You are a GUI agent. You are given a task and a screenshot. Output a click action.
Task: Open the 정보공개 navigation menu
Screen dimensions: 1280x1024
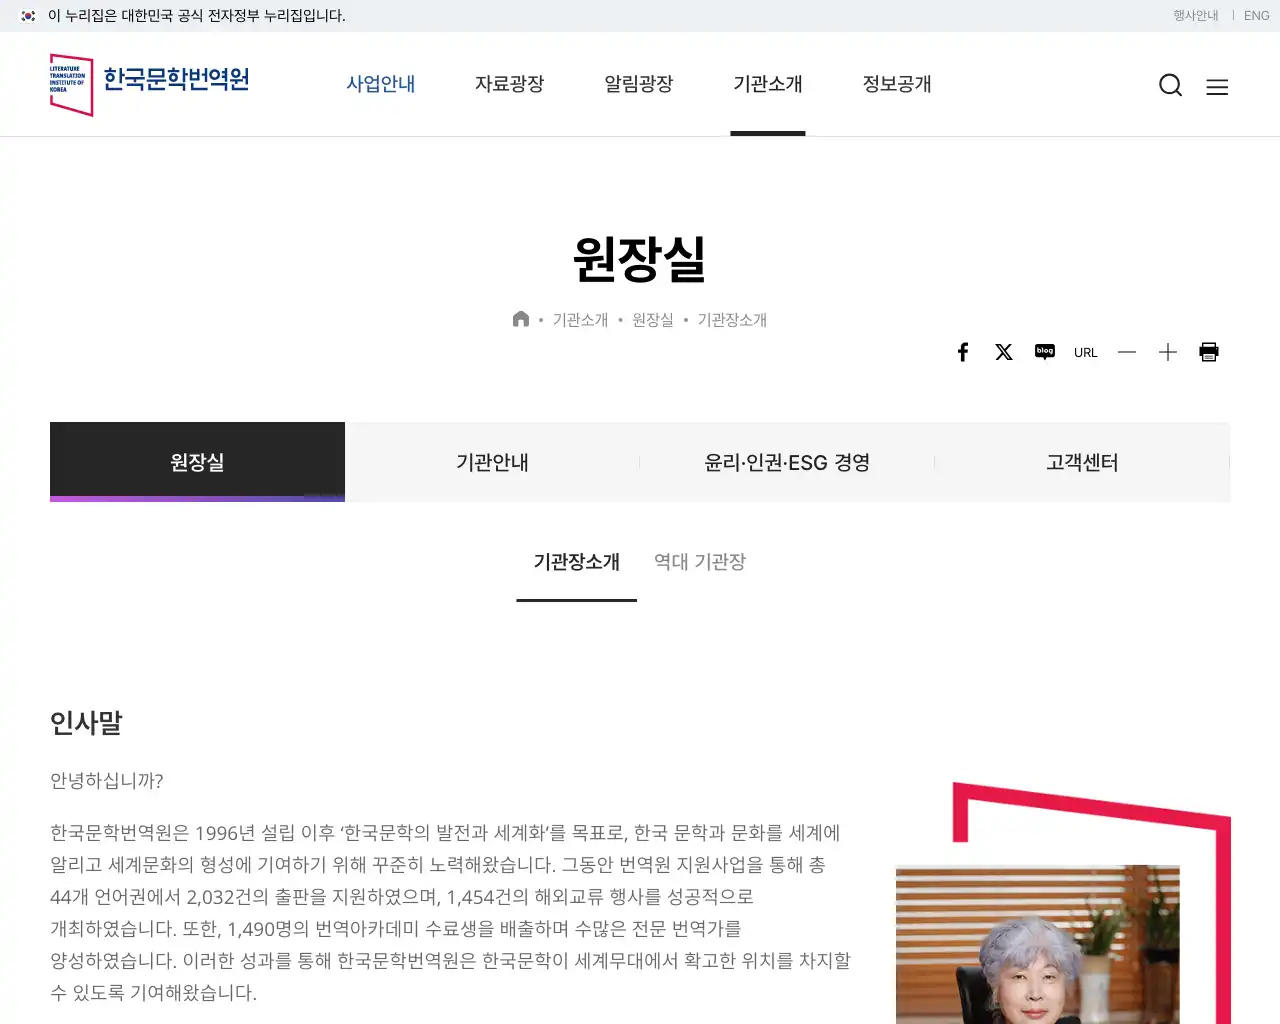897,85
